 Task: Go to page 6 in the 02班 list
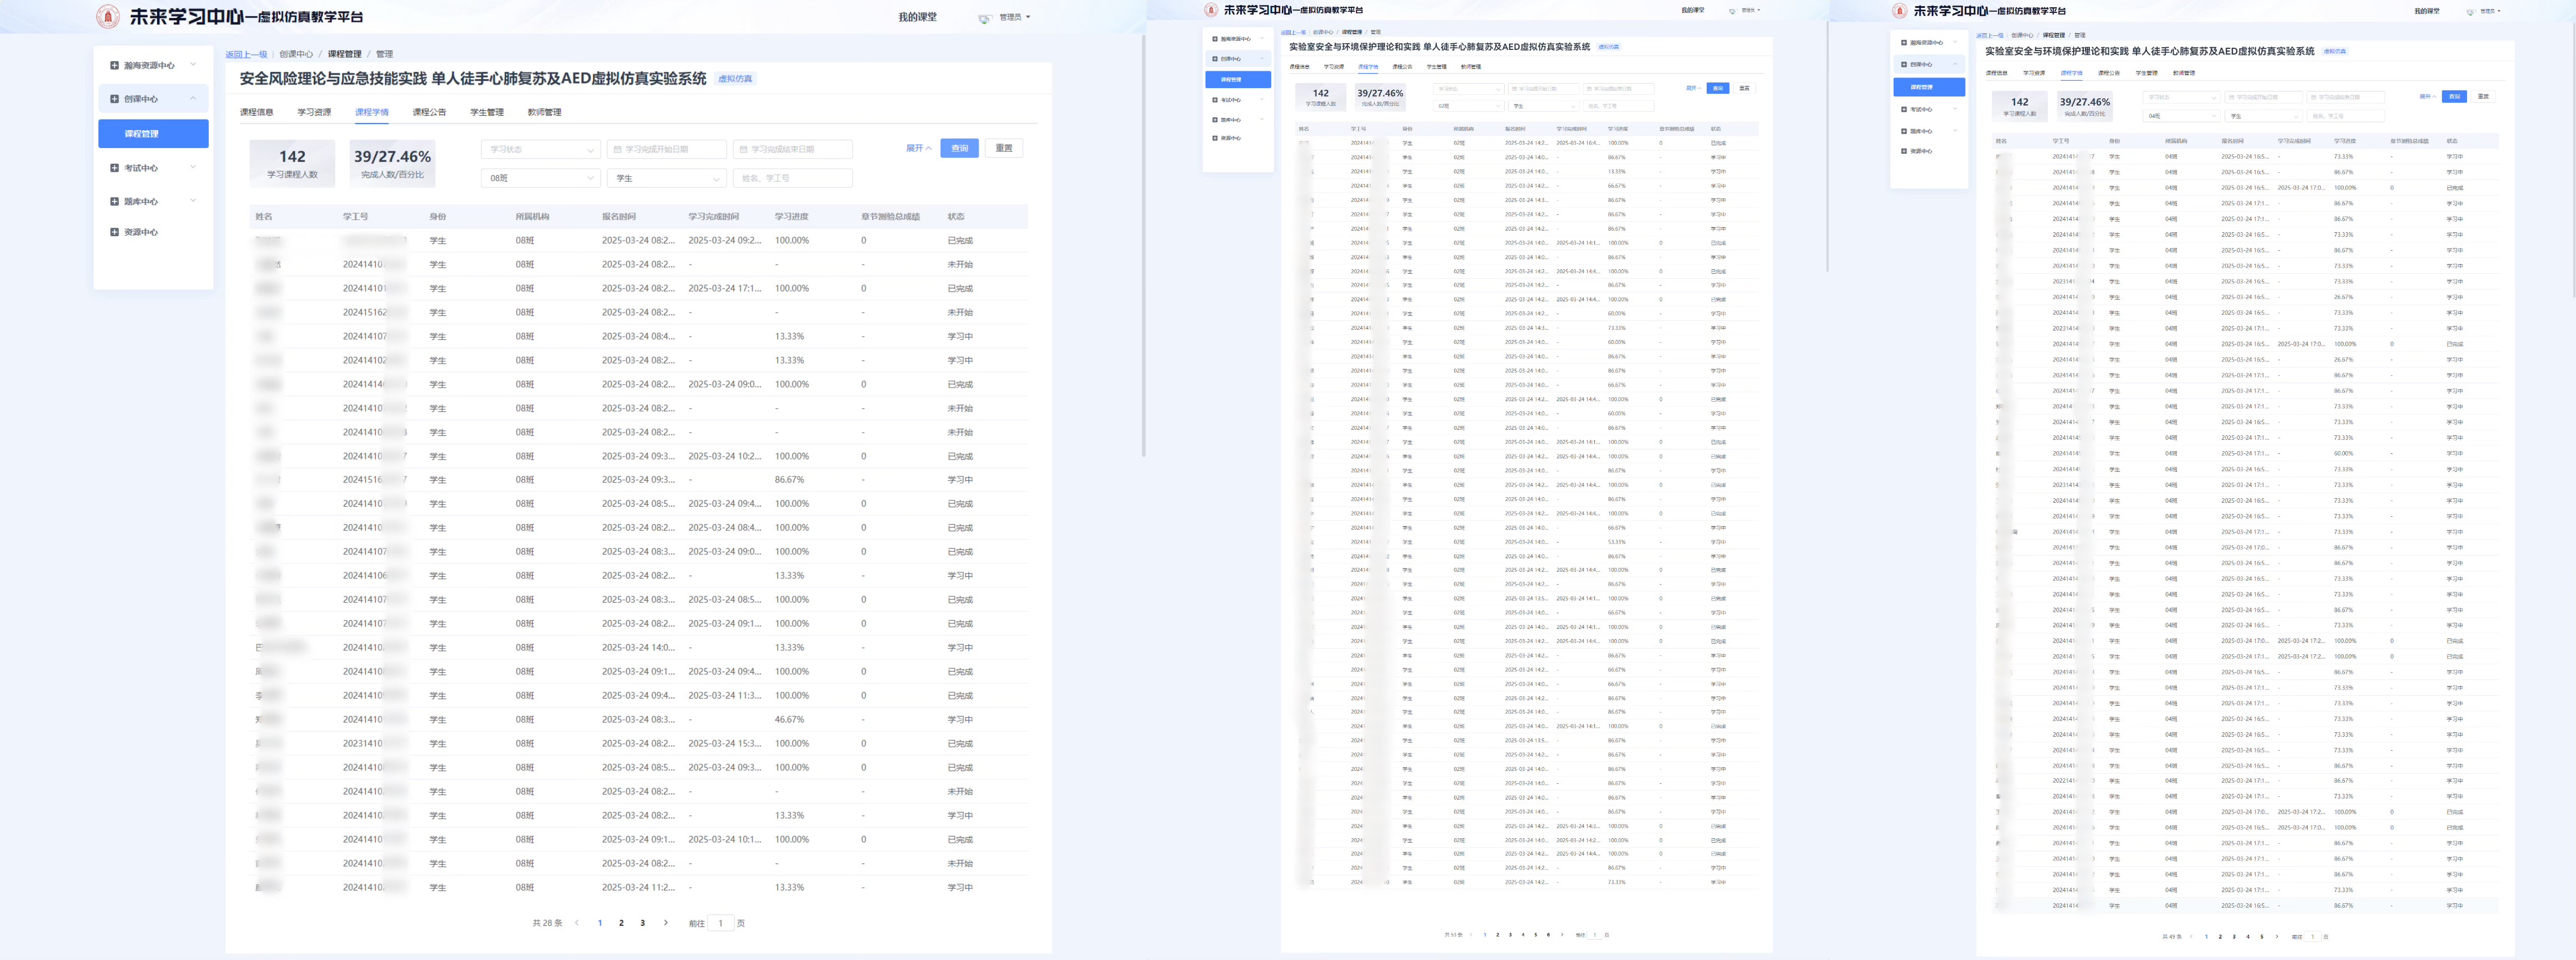[x=1548, y=935]
